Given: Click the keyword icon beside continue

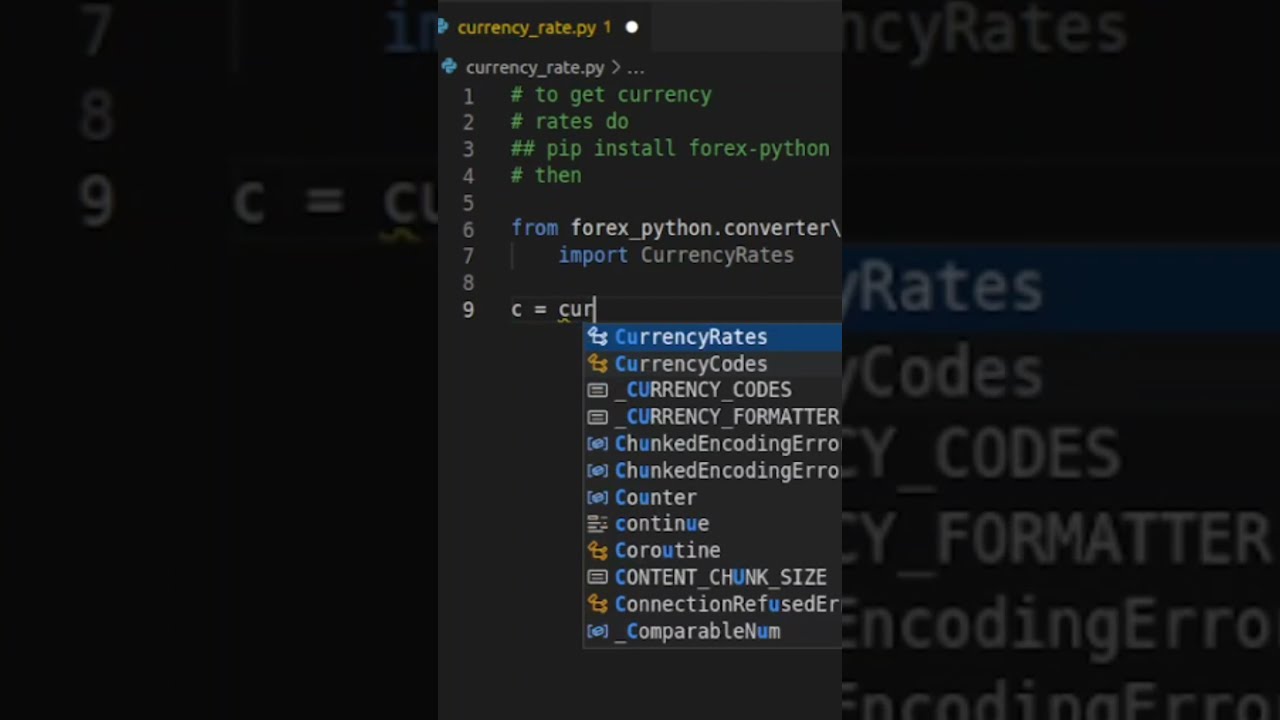Looking at the screenshot, I should point(598,524).
